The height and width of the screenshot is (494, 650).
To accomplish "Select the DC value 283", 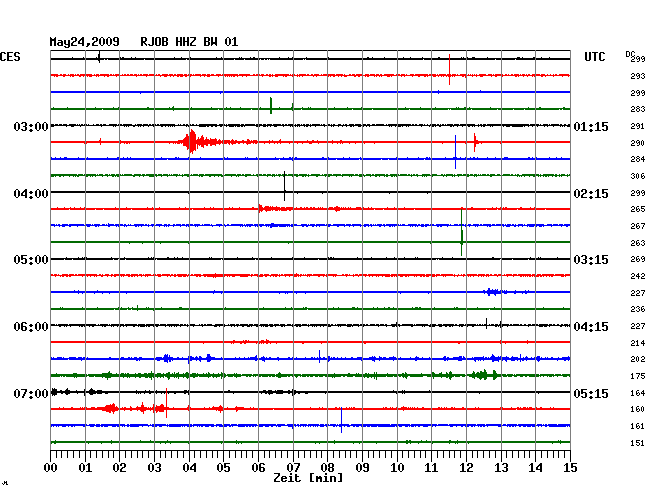I will point(638,109).
